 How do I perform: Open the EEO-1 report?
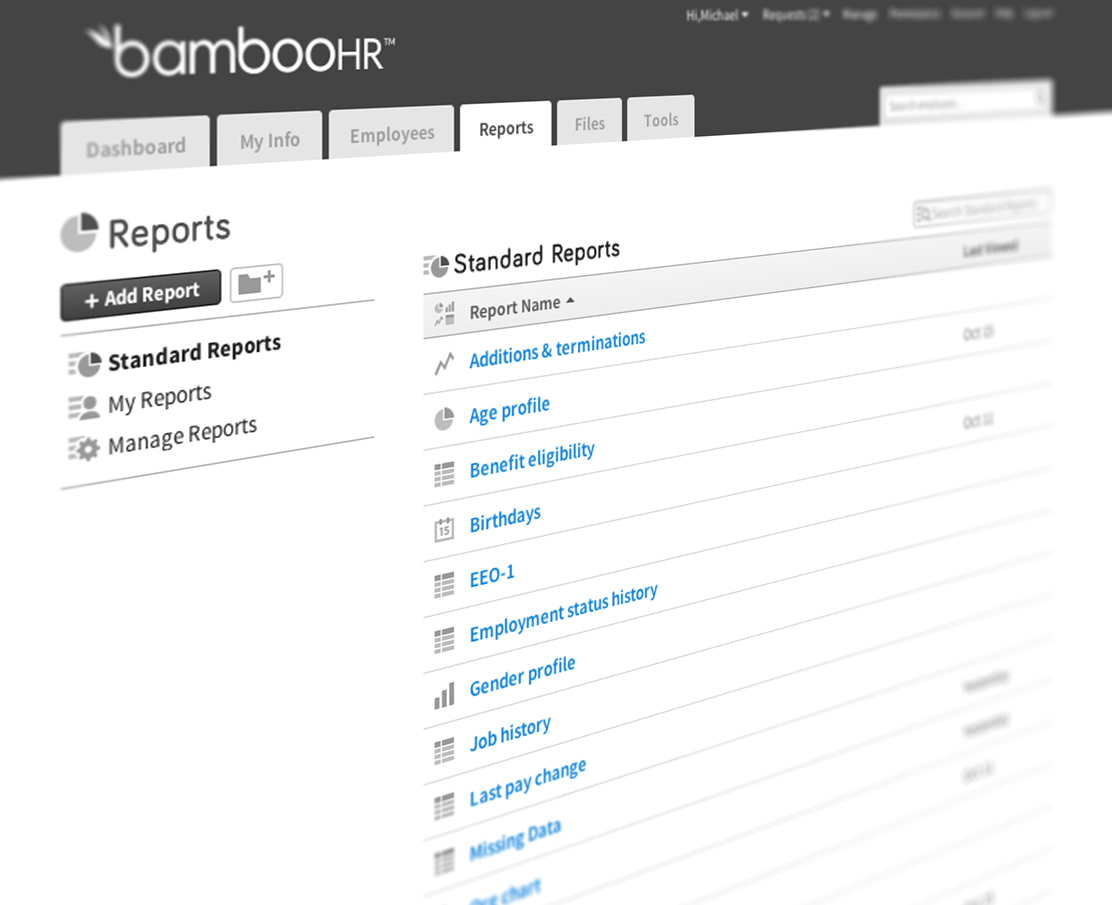click(x=490, y=573)
